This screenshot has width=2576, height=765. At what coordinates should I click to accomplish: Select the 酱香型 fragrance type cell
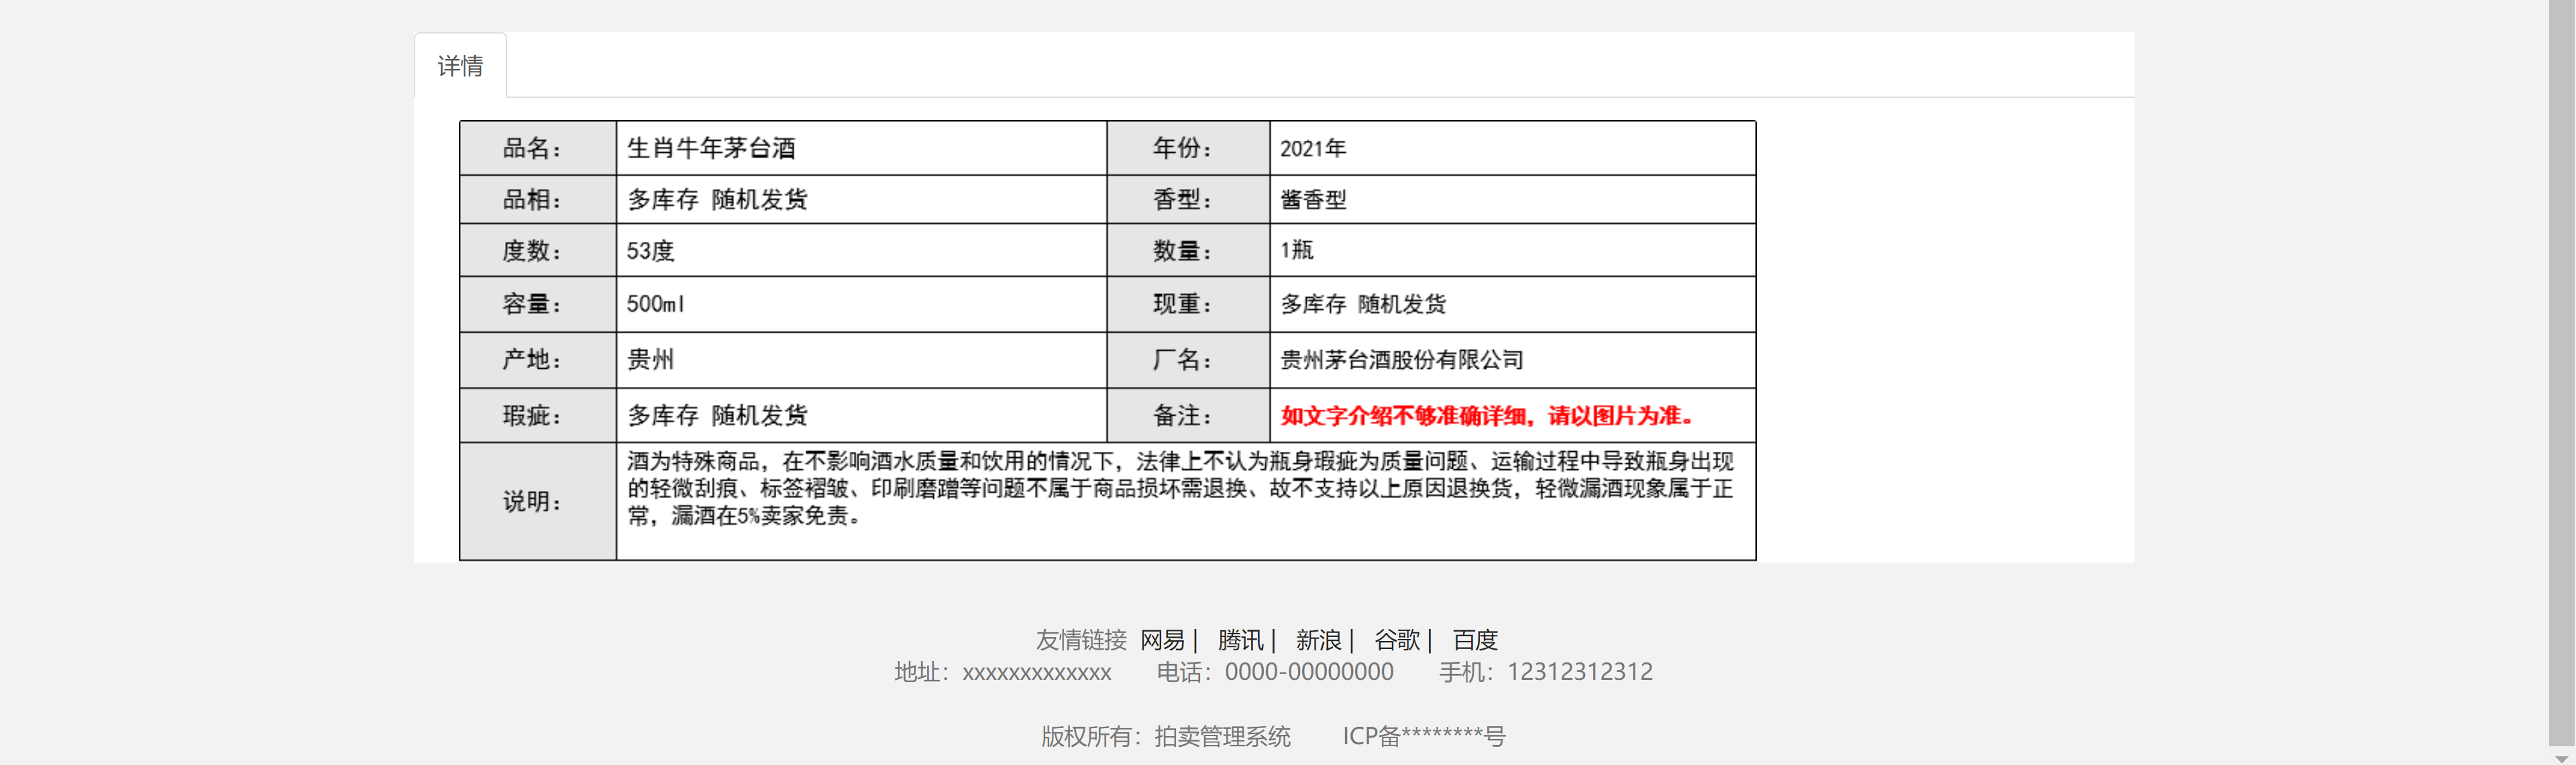pyautogui.click(x=1313, y=200)
